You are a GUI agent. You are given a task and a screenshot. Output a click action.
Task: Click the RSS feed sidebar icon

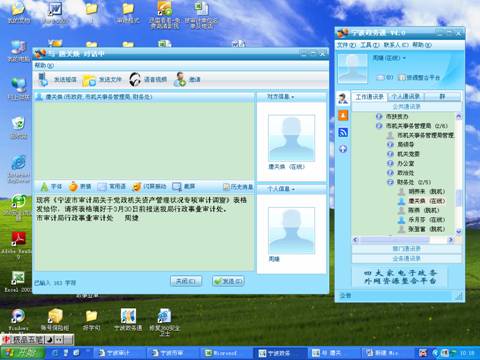[343, 132]
